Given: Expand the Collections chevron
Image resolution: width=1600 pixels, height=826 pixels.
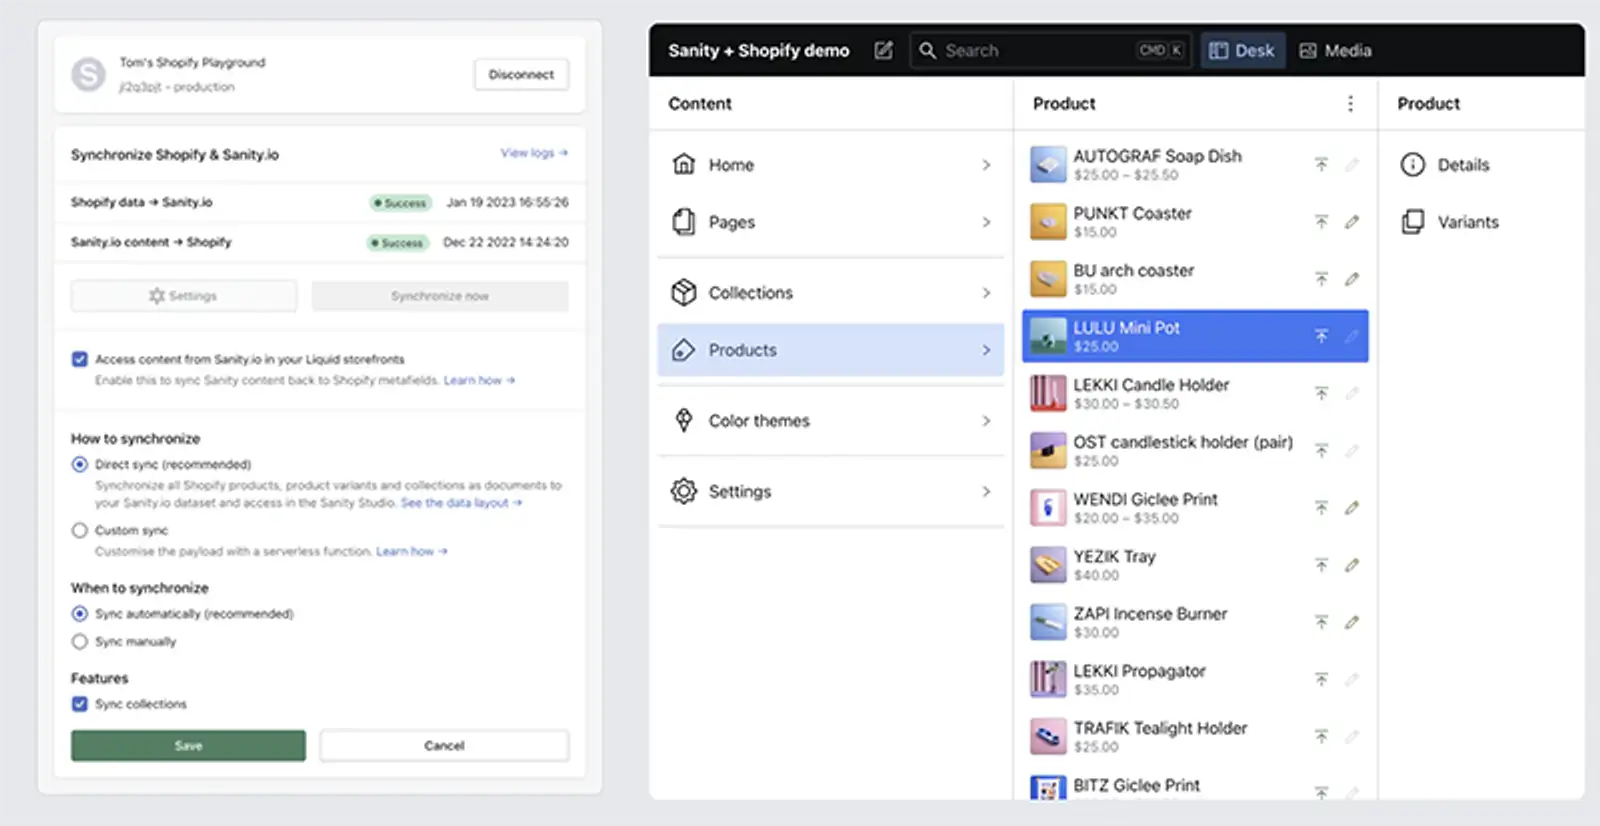Looking at the screenshot, I should (x=986, y=293).
